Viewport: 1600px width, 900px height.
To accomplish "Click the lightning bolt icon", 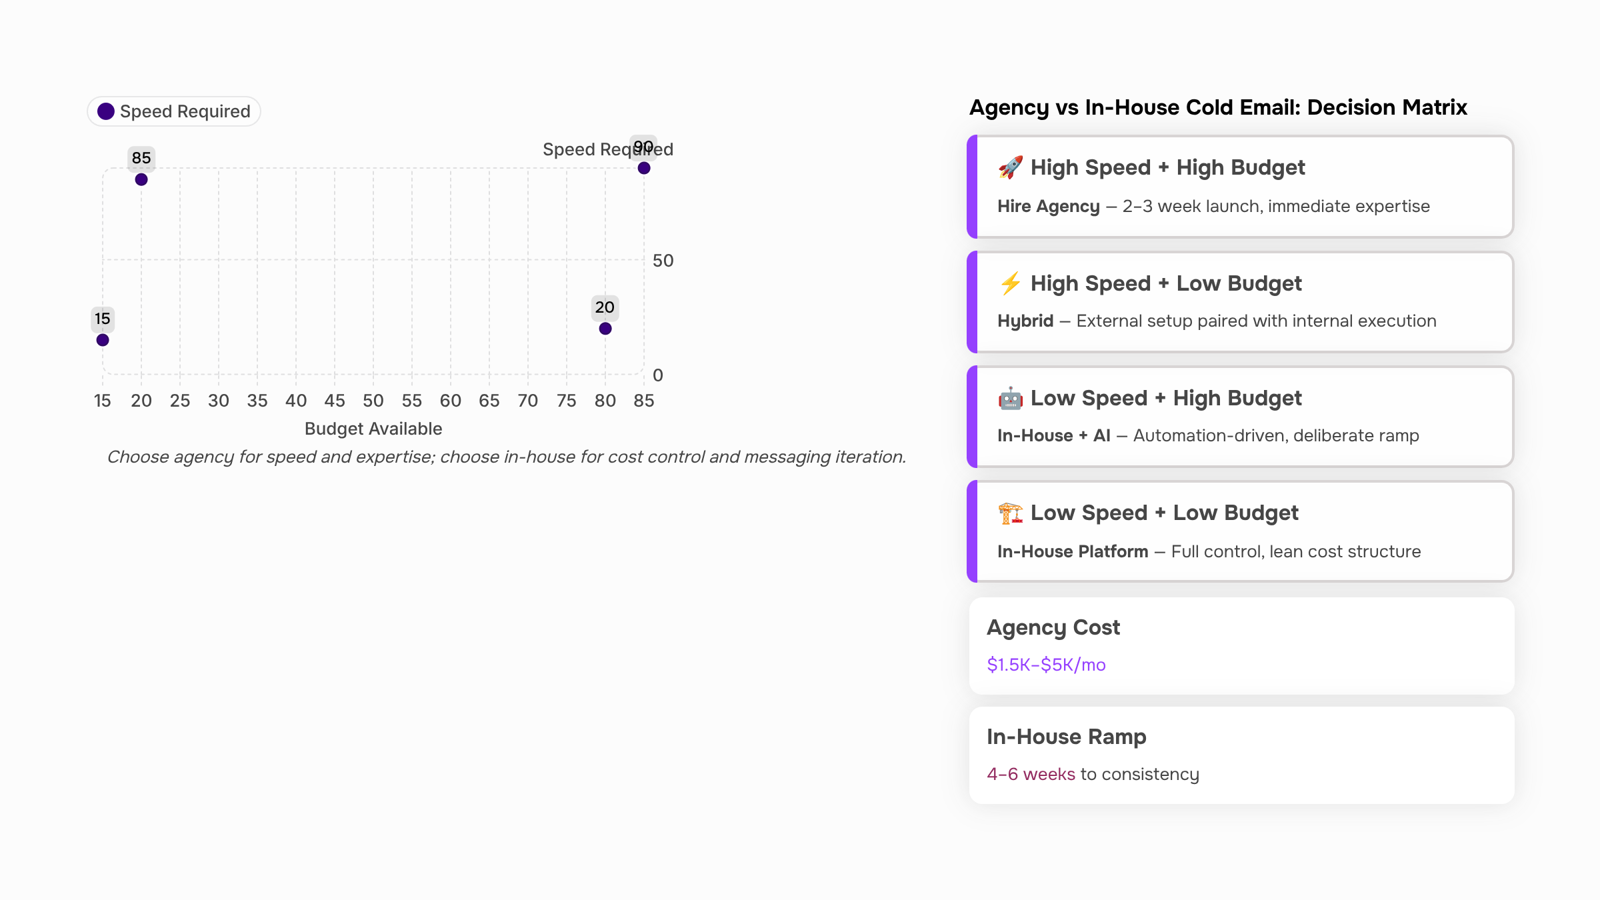I will click(1010, 284).
